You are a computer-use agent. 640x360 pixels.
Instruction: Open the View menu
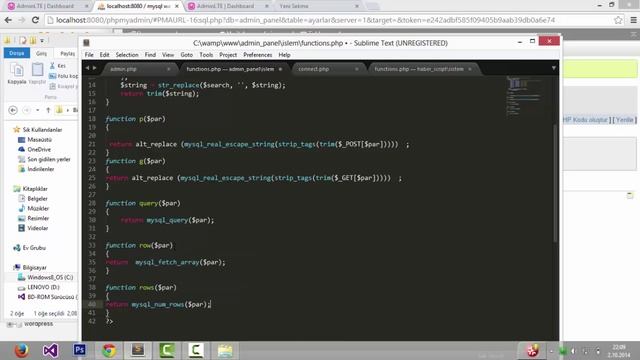168,55
